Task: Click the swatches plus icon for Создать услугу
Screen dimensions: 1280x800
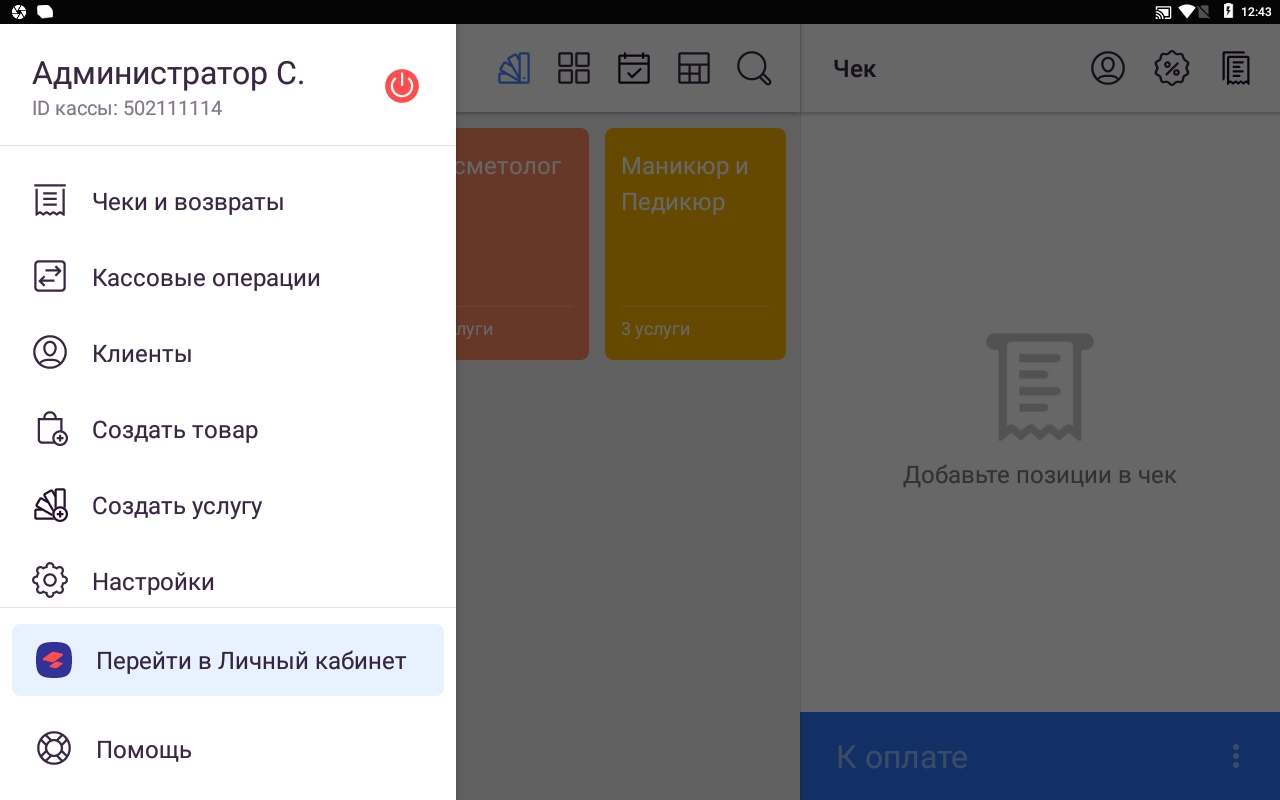Action: coord(50,505)
